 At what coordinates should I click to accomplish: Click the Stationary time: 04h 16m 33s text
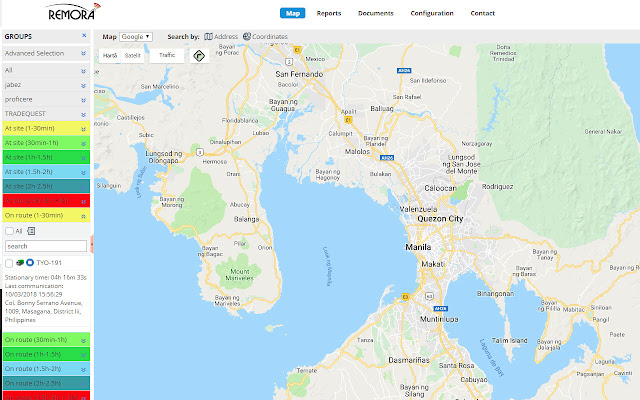46,277
